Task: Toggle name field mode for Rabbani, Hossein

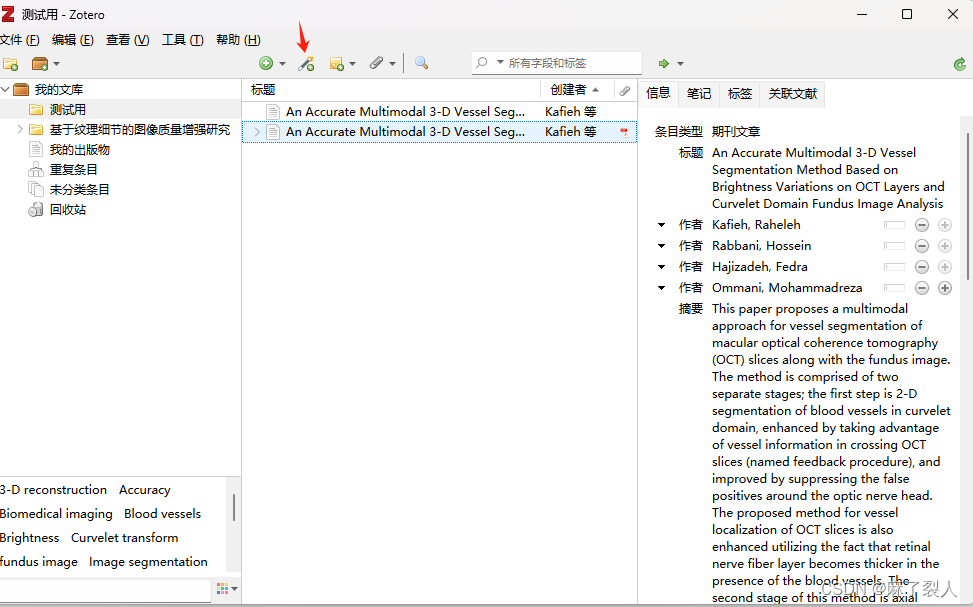Action: (x=894, y=247)
